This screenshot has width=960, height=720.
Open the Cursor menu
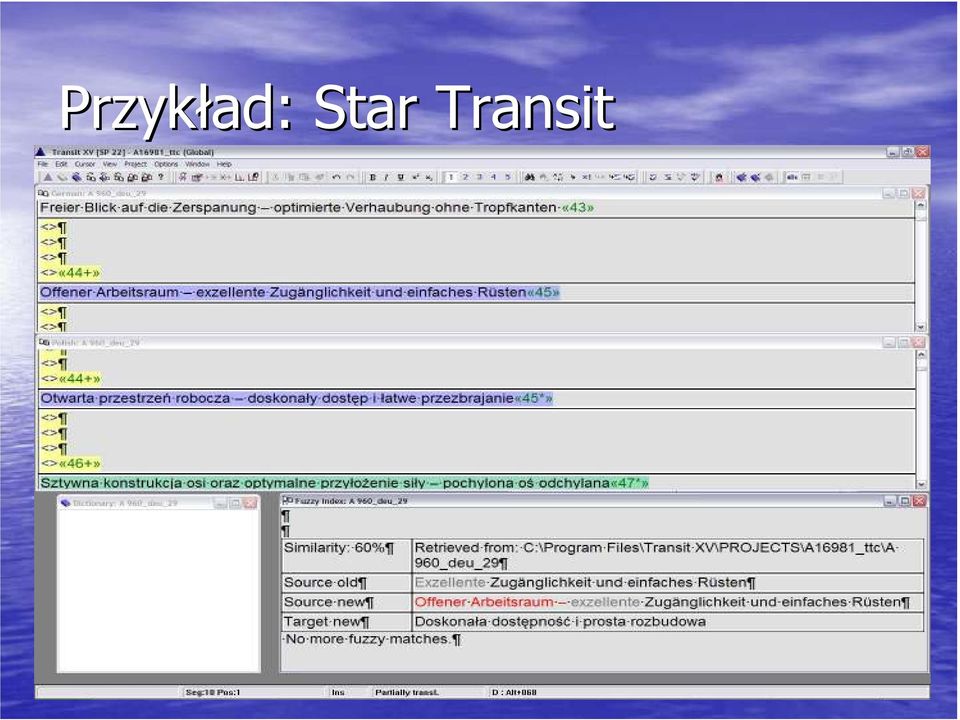pos(85,164)
